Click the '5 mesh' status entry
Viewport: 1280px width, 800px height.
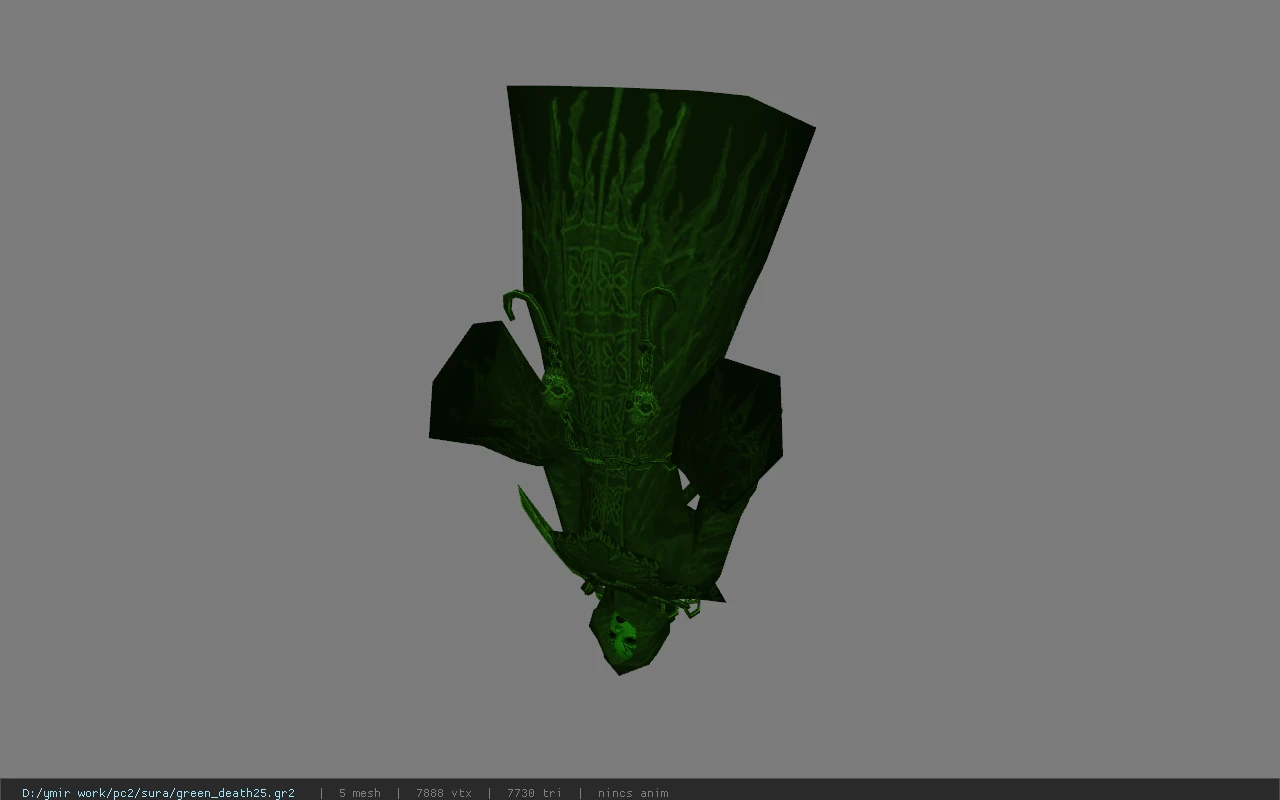coord(359,793)
